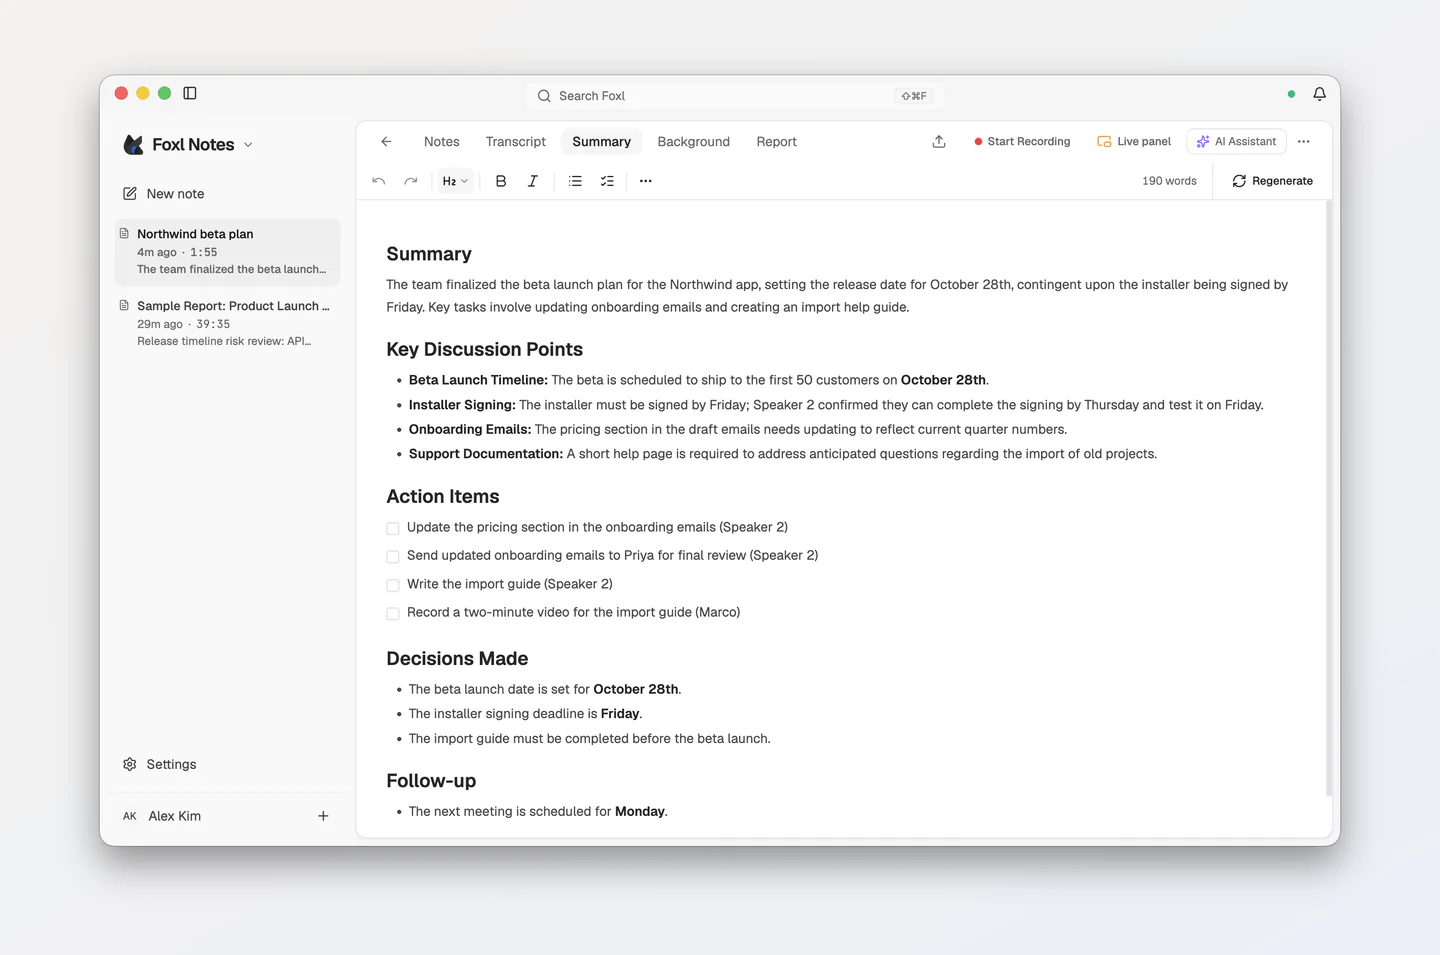This screenshot has width=1440, height=955.
Task: Switch to the Report tab
Action: (x=777, y=142)
